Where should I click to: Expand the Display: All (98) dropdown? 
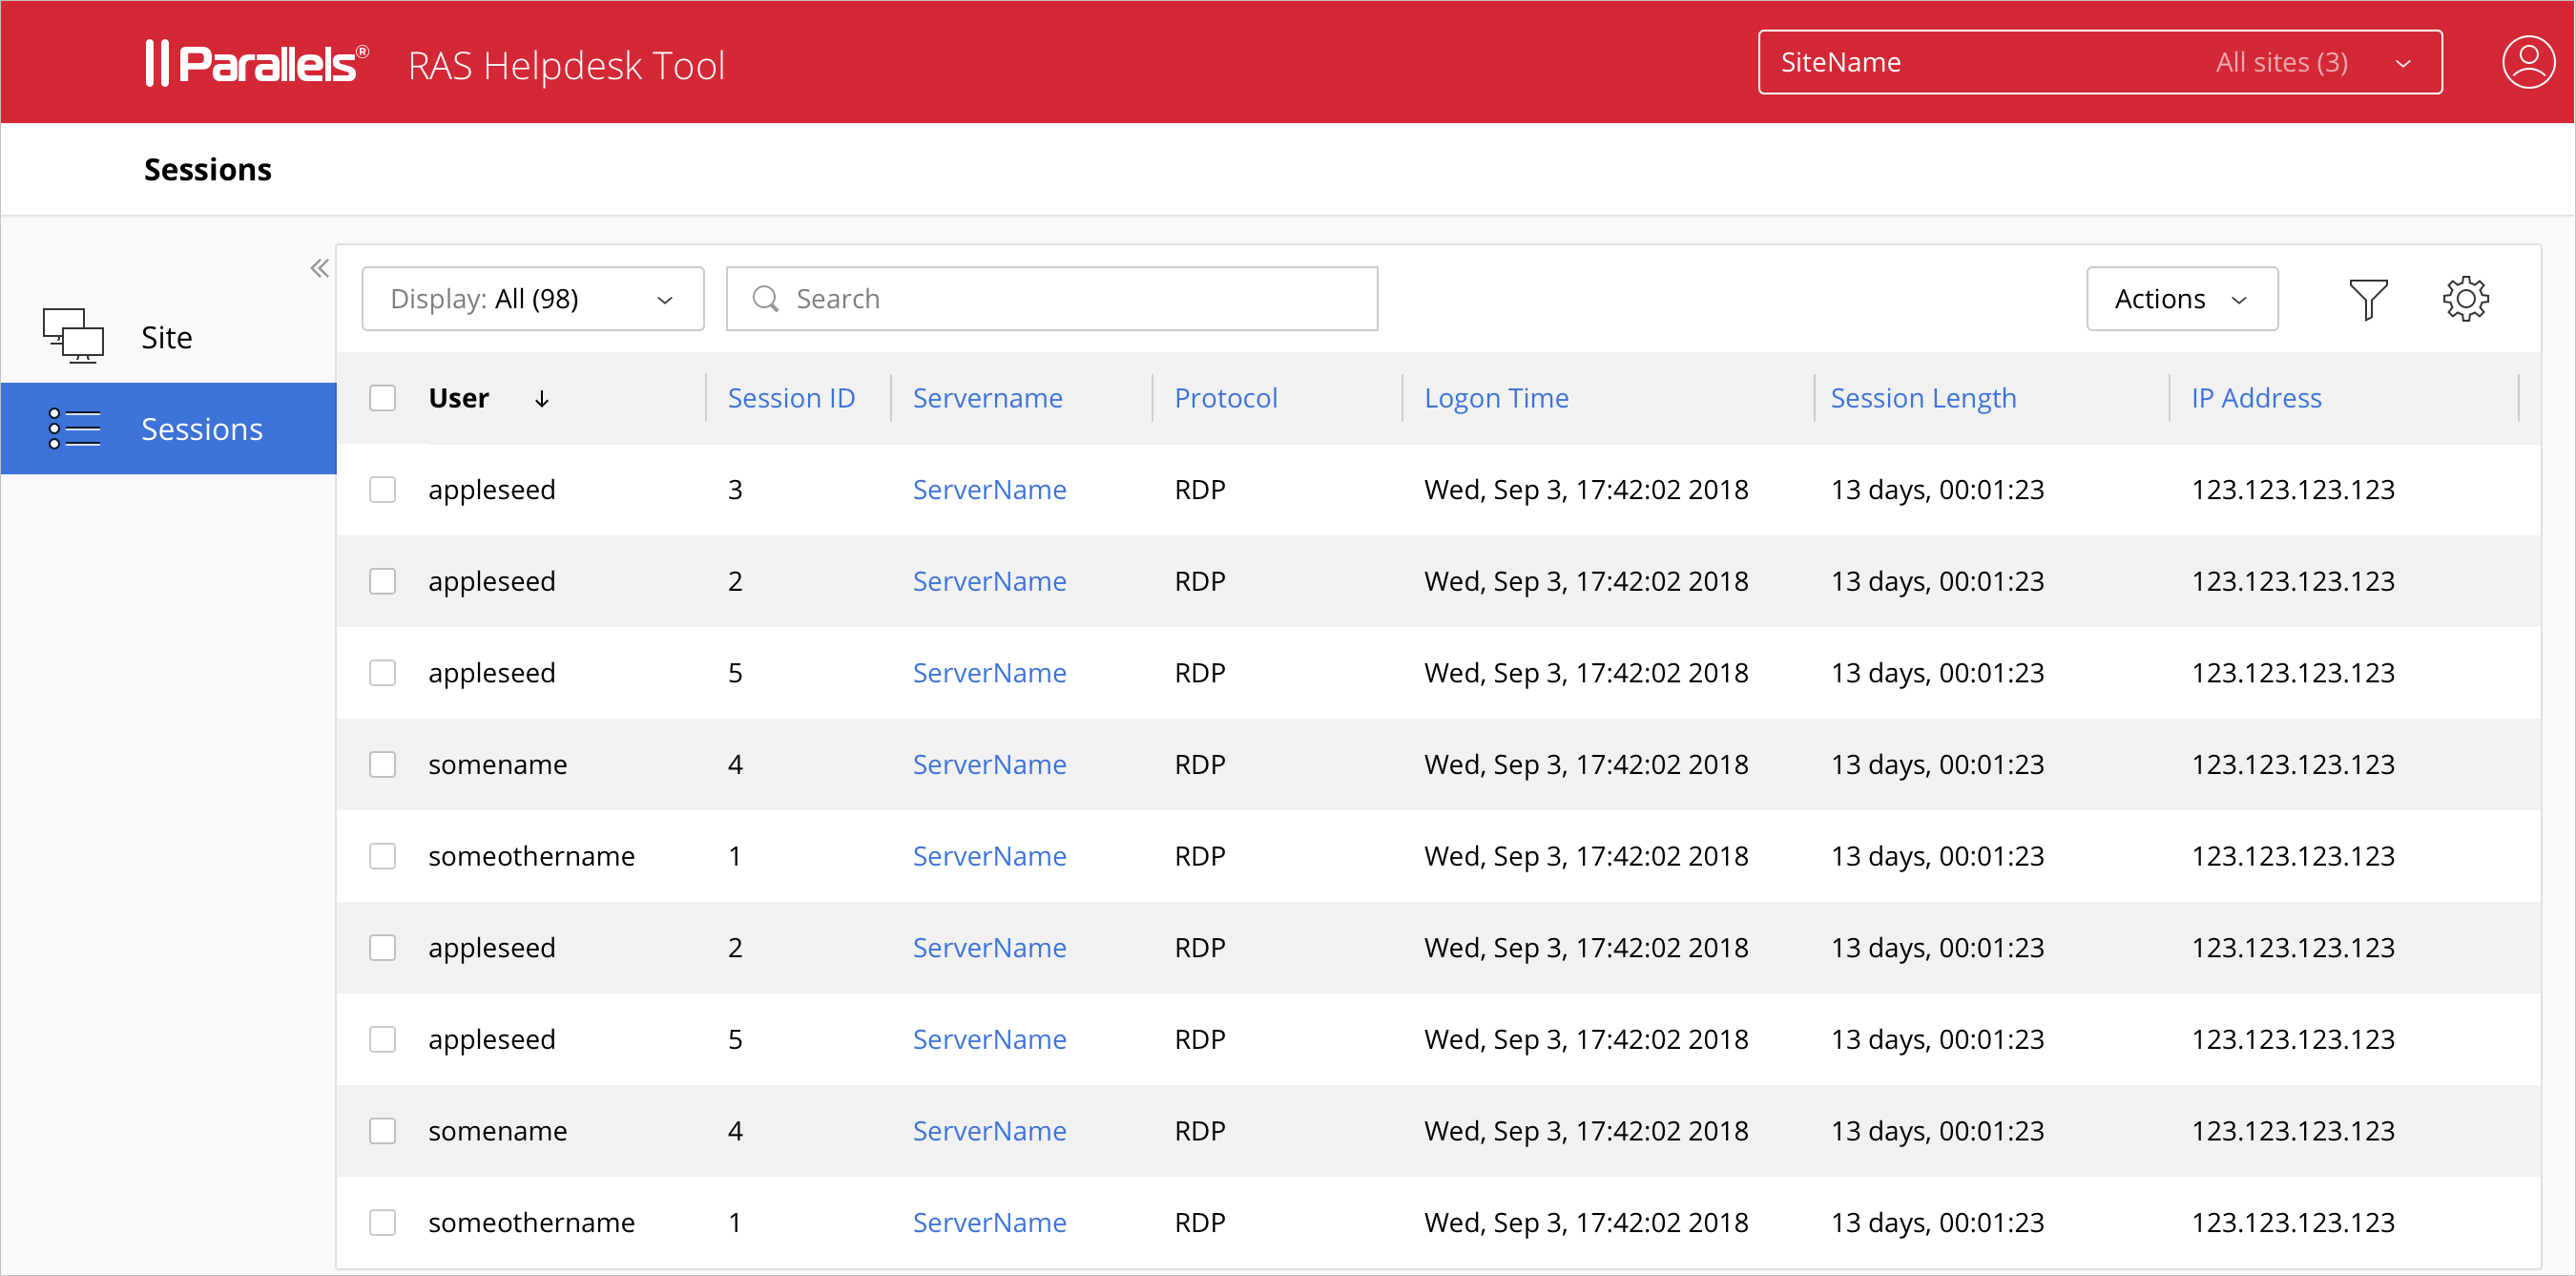pyautogui.click(x=532, y=299)
